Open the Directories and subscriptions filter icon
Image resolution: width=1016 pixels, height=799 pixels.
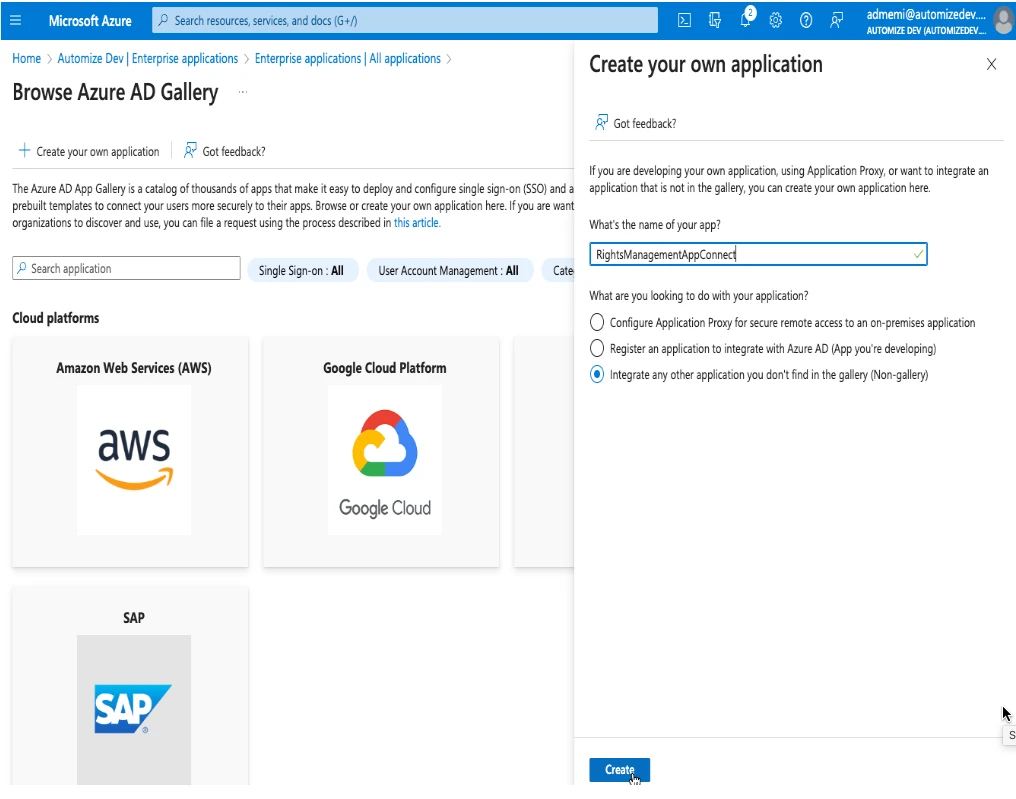pyautogui.click(x=714, y=20)
